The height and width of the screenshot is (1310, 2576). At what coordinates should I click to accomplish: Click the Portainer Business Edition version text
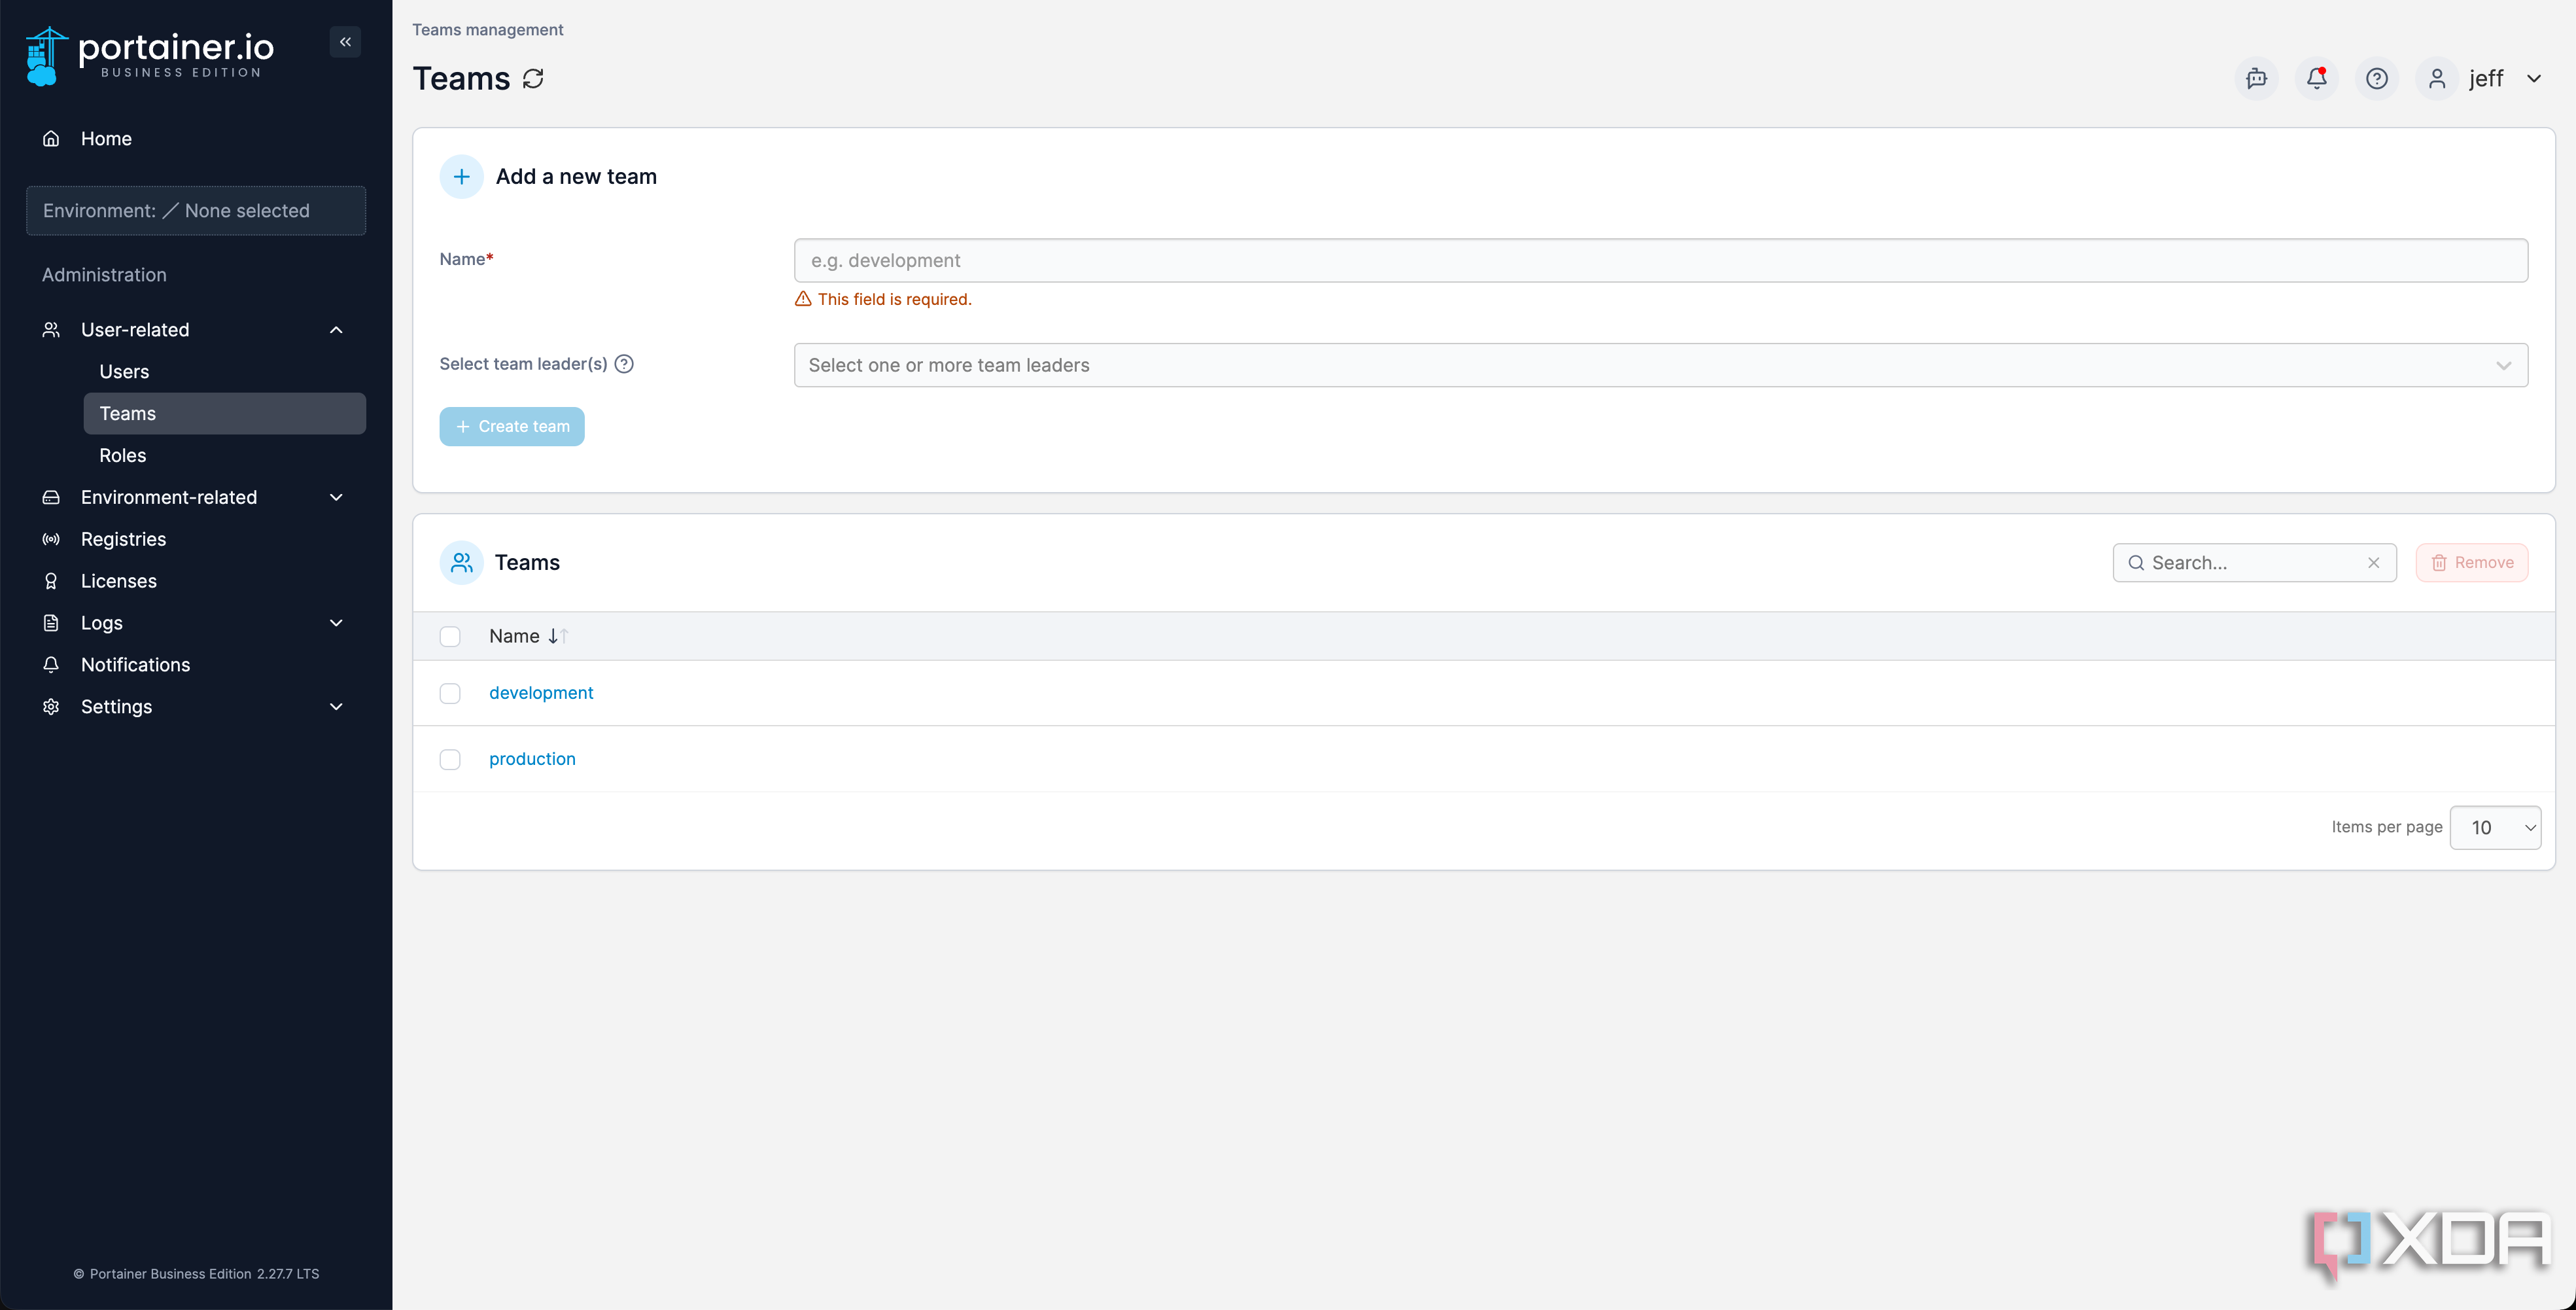tap(196, 1274)
